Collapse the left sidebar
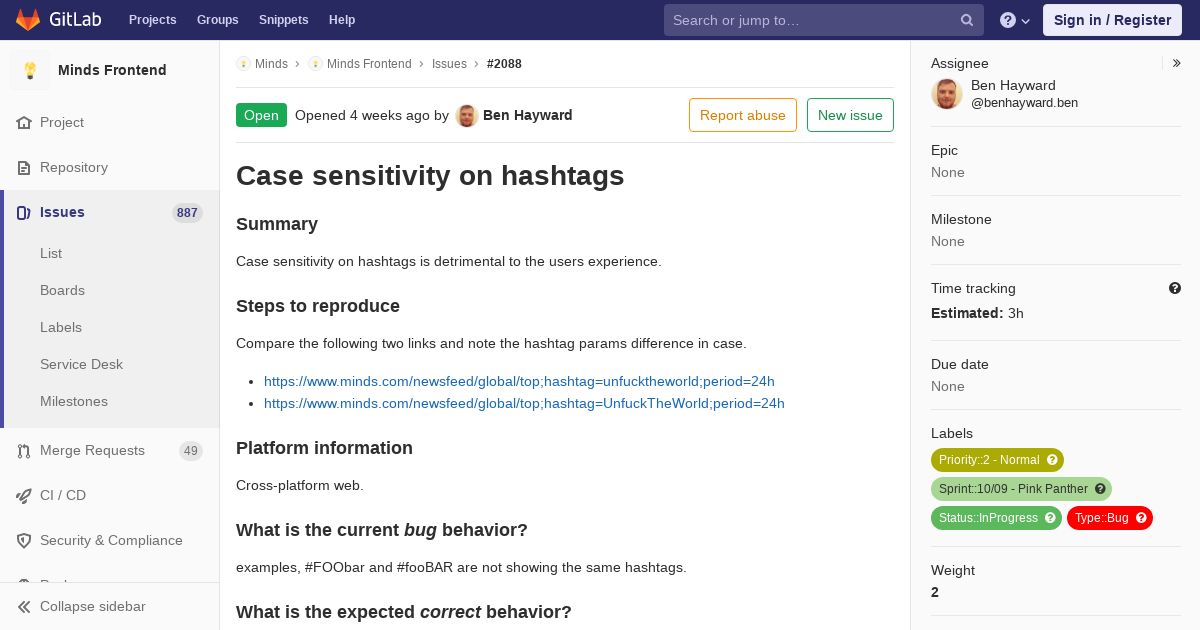Image resolution: width=1200 pixels, height=630 pixels. (92, 606)
